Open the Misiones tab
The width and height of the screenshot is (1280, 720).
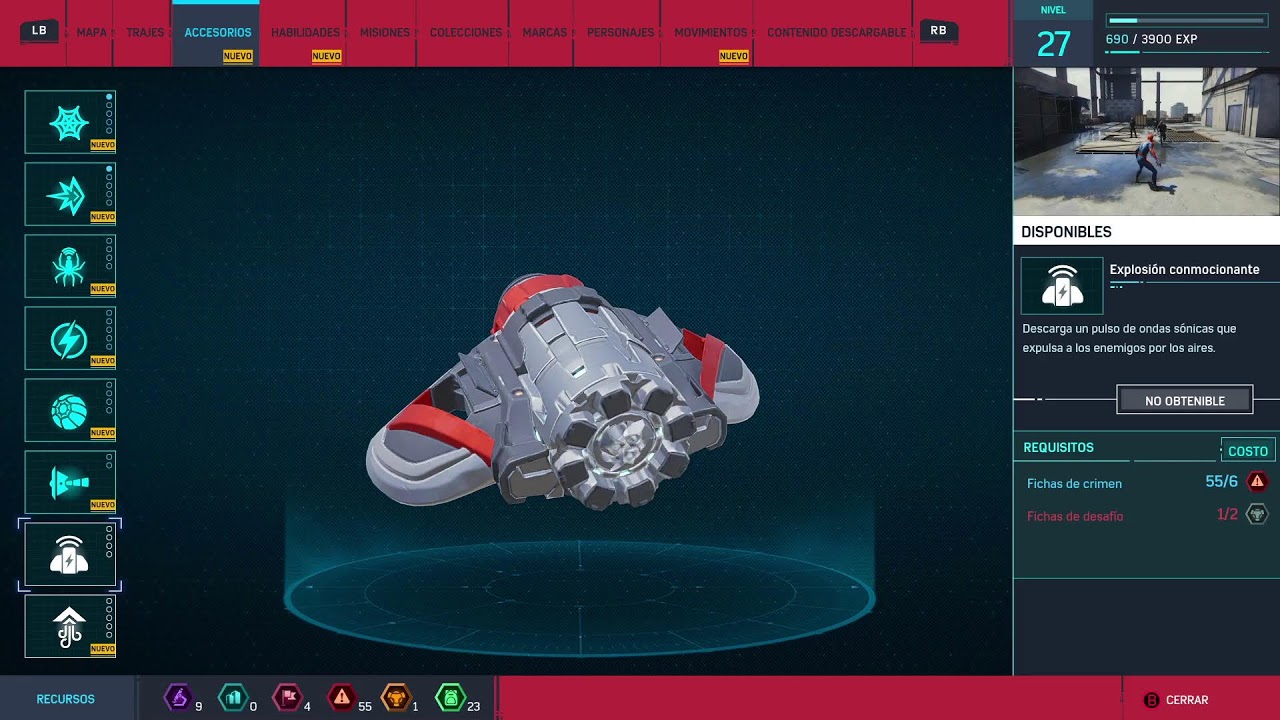(x=385, y=33)
